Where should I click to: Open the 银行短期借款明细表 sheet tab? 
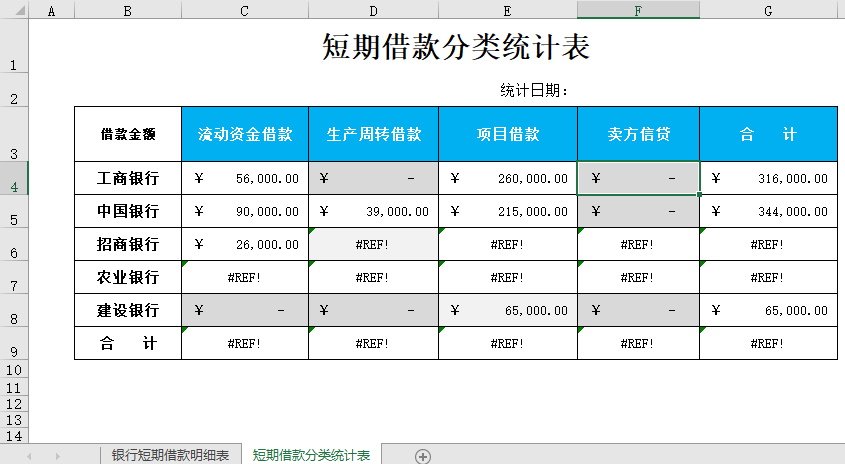[170, 456]
